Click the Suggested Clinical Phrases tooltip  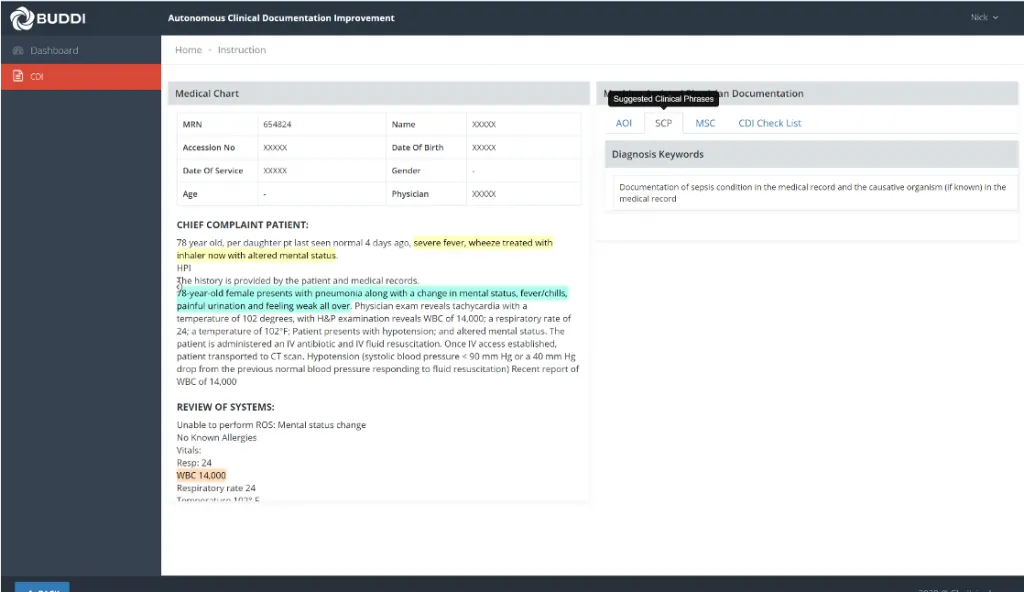664,99
